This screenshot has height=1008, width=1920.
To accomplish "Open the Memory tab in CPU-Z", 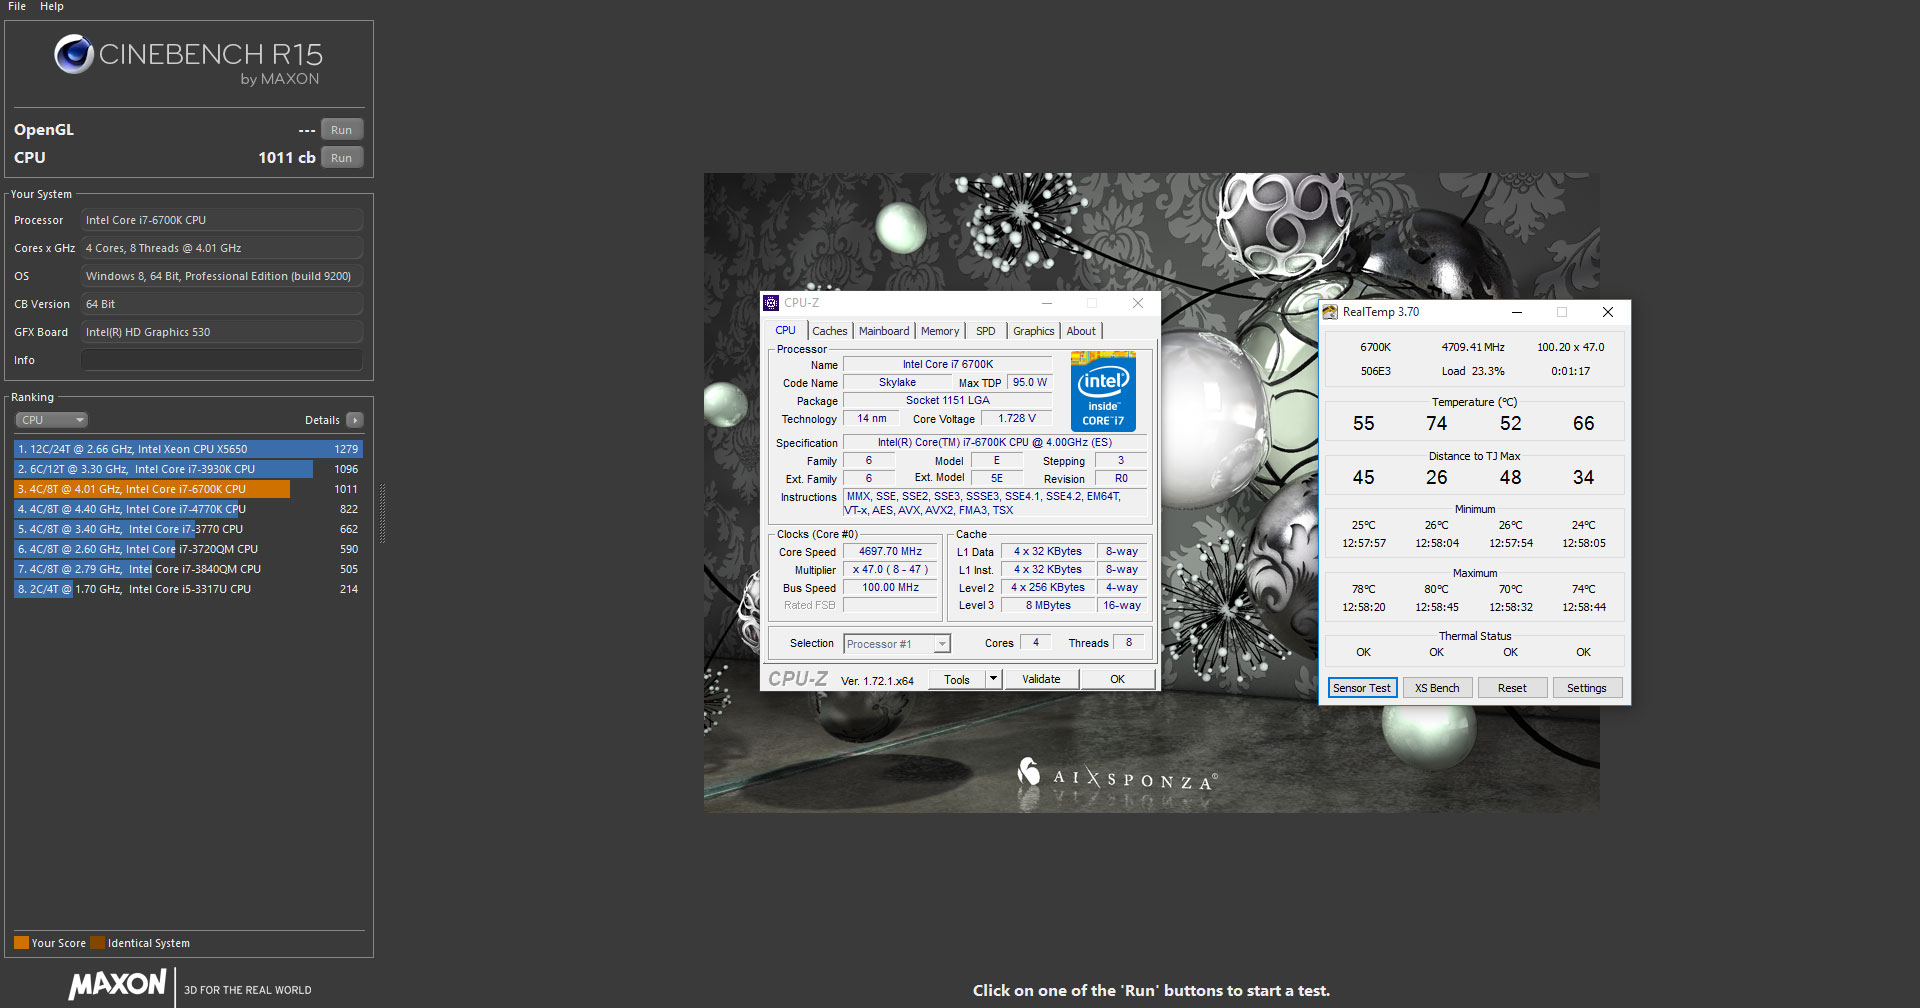I will [x=940, y=331].
